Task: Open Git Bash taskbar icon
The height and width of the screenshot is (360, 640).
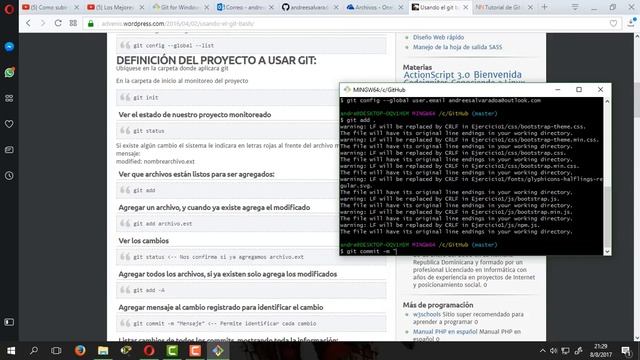Action: (218, 351)
